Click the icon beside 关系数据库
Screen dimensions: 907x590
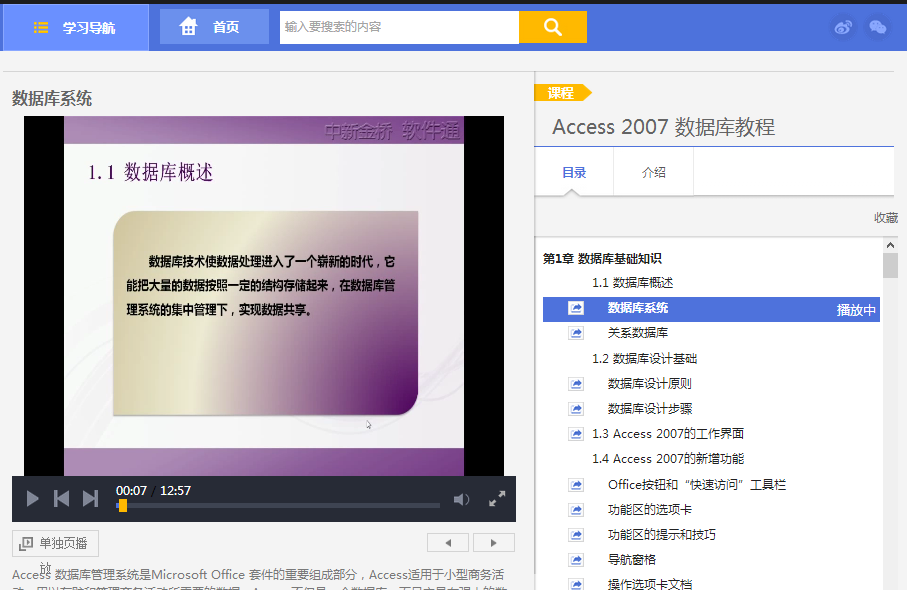pyautogui.click(x=576, y=333)
